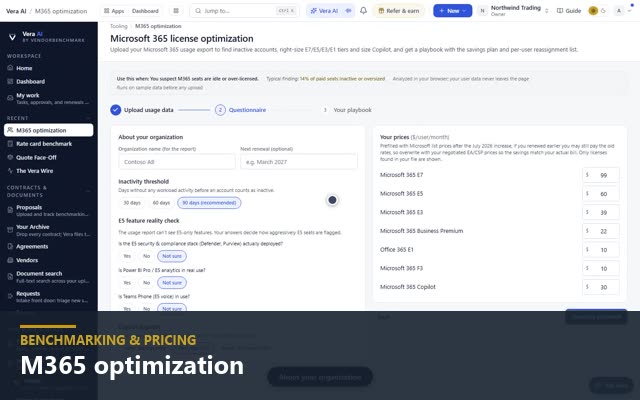The height and width of the screenshot is (400, 640).
Task: Answer No for E5 security & compliance stack
Action: click(x=147, y=256)
